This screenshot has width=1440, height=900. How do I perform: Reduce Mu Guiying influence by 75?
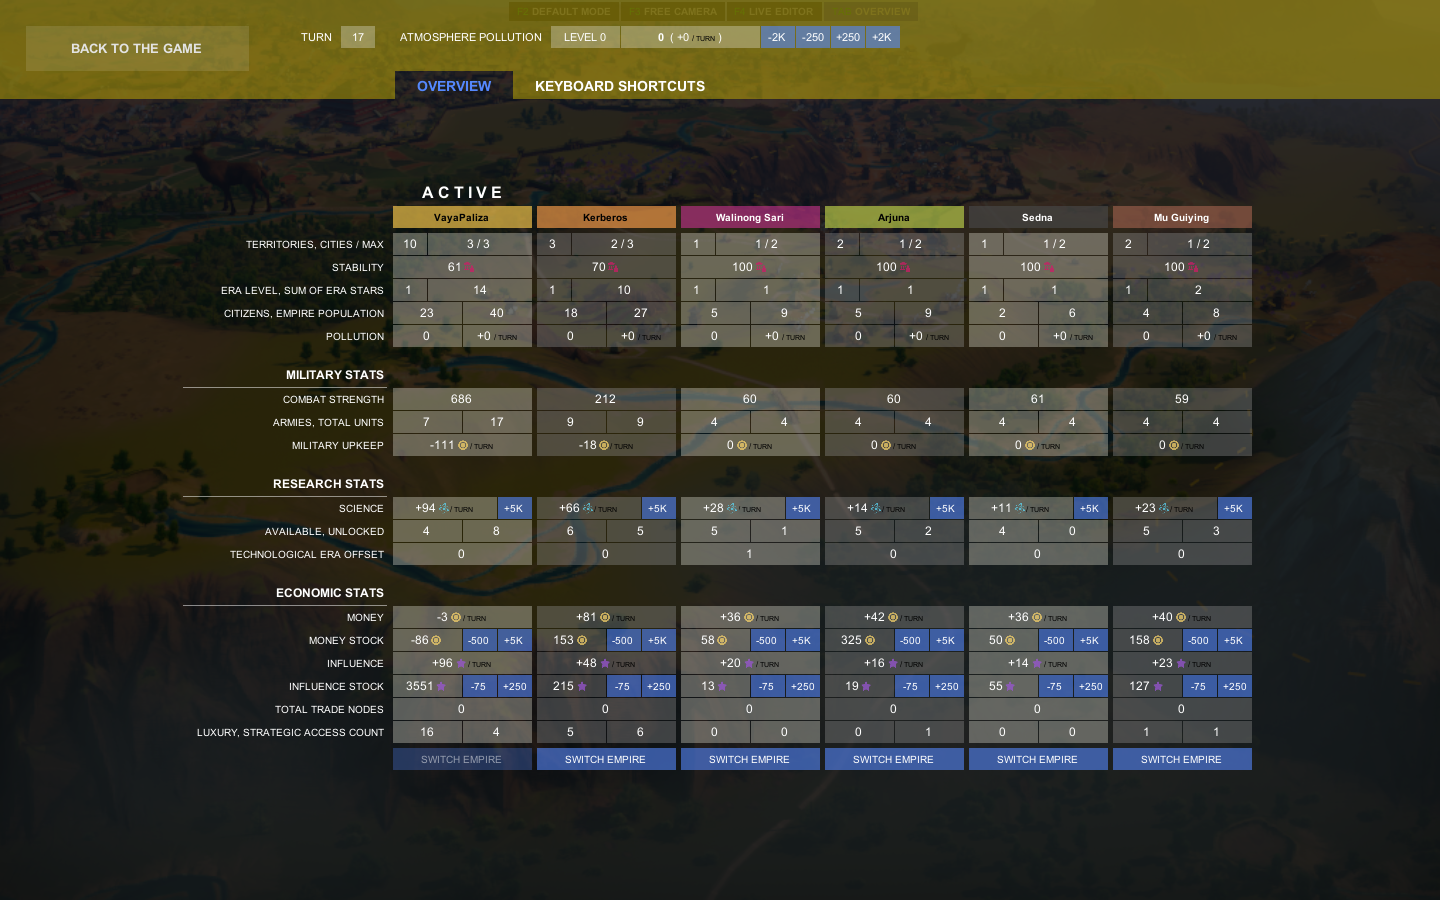point(1199,686)
